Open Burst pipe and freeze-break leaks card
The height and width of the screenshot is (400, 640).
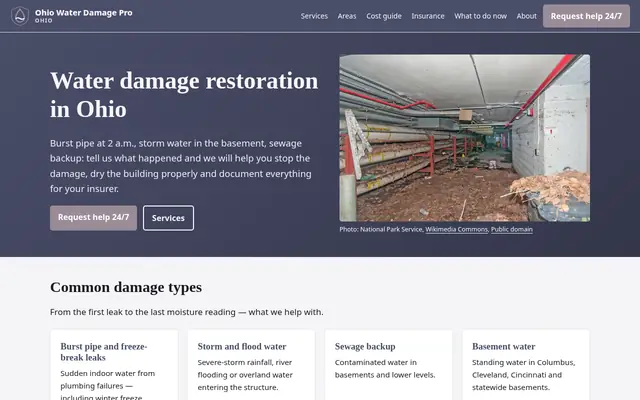point(114,365)
